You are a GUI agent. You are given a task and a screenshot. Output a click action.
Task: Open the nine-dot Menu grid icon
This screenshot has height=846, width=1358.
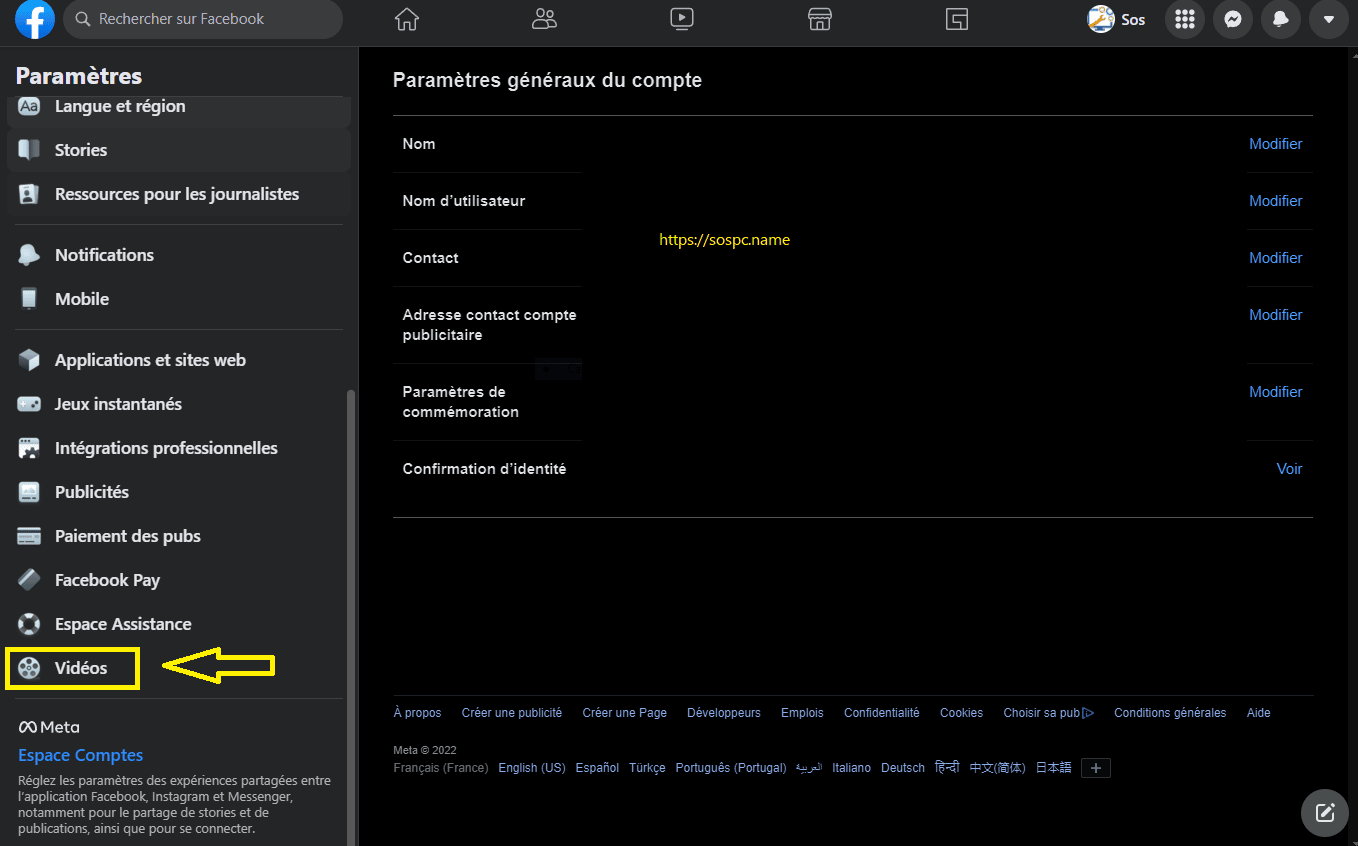(1185, 19)
